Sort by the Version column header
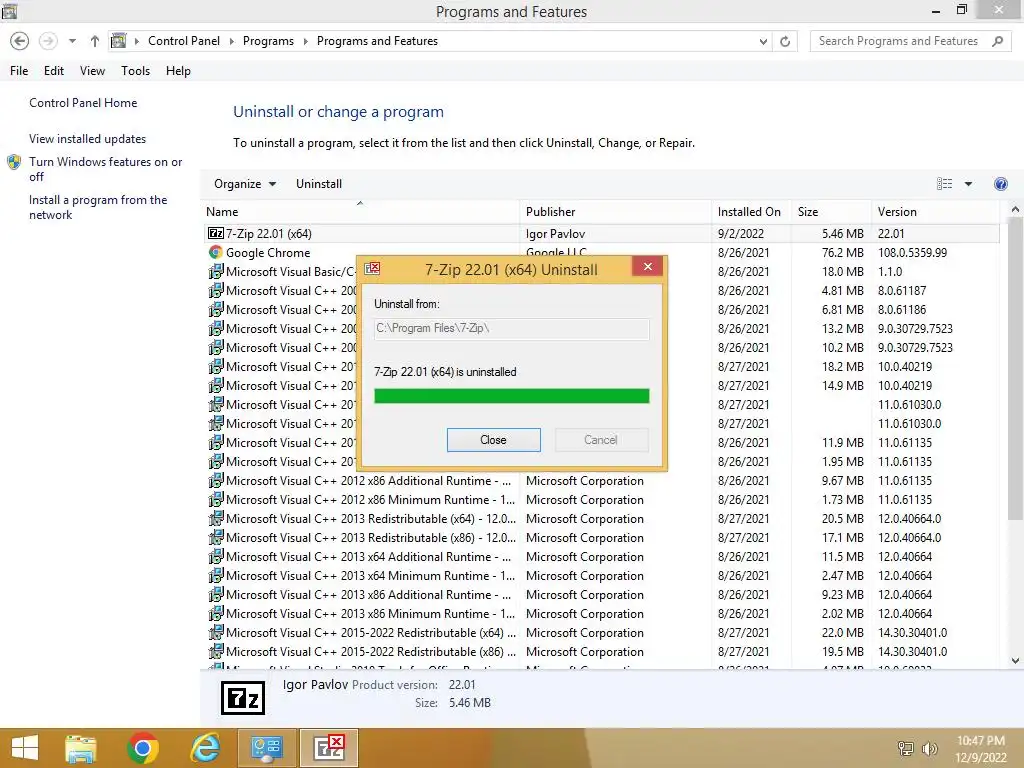The height and width of the screenshot is (768, 1024). click(x=935, y=212)
